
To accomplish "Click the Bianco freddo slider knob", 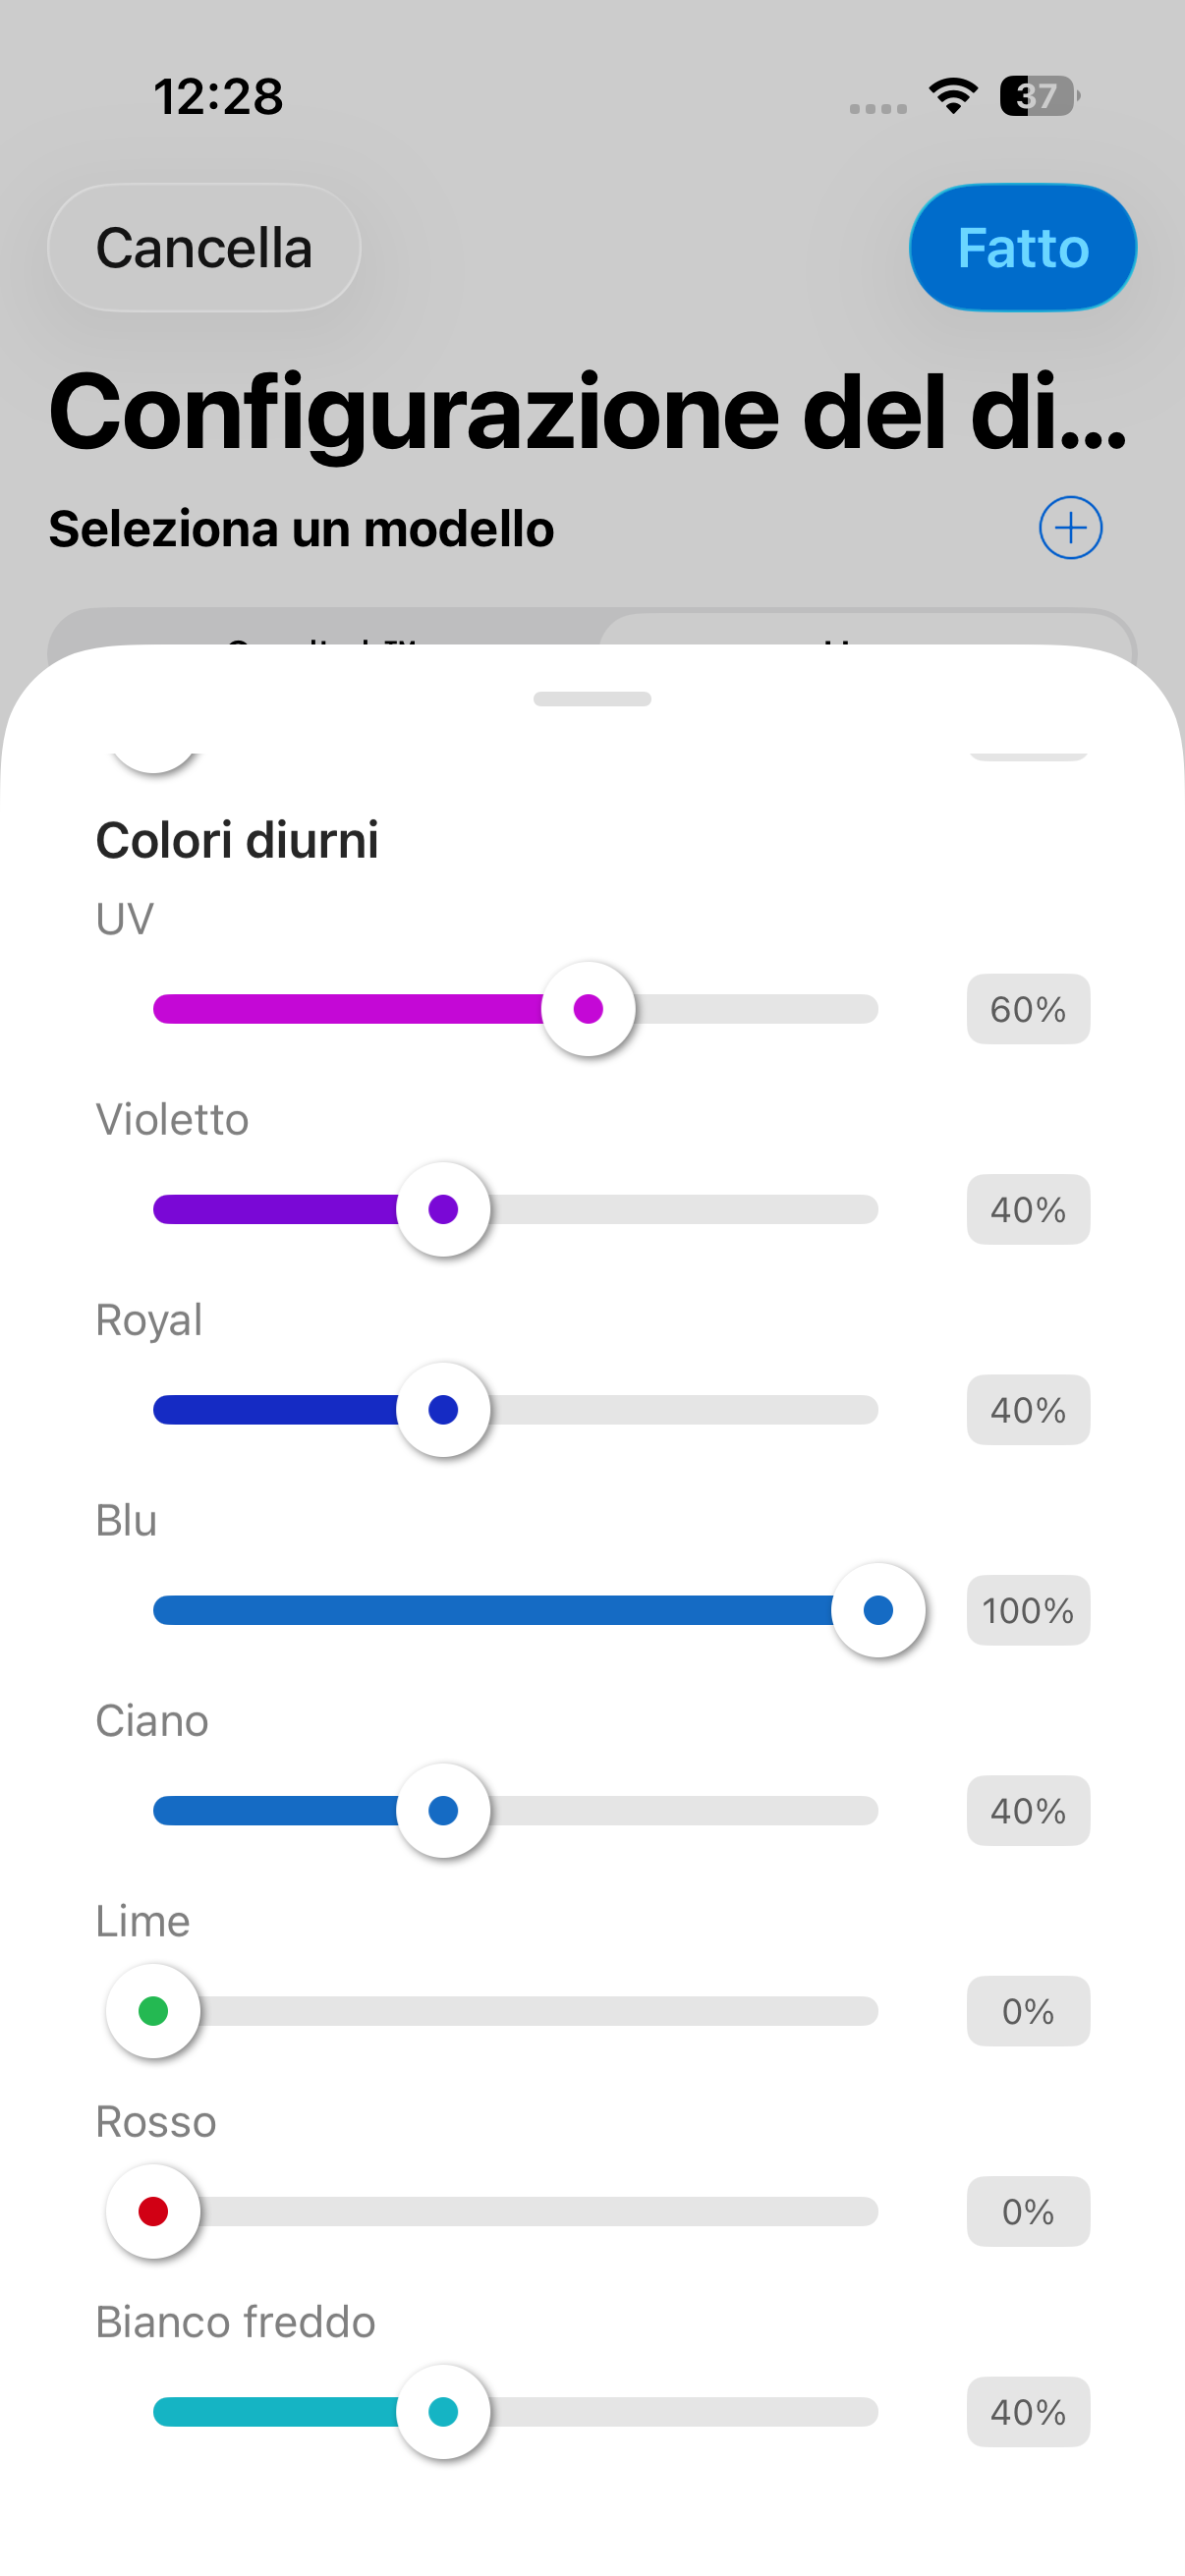I will [x=443, y=2412].
